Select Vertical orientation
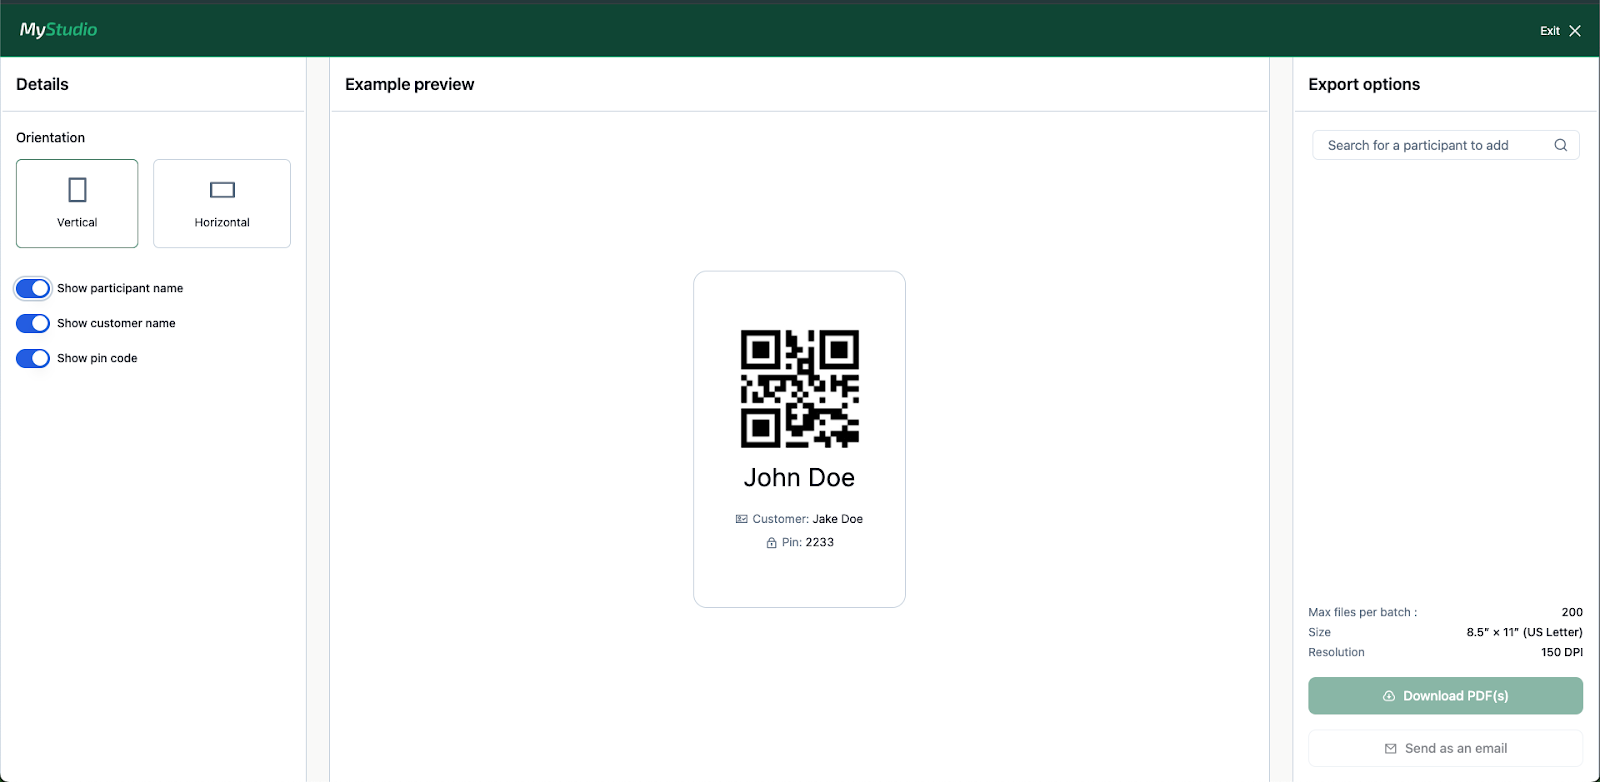 [77, 203]
